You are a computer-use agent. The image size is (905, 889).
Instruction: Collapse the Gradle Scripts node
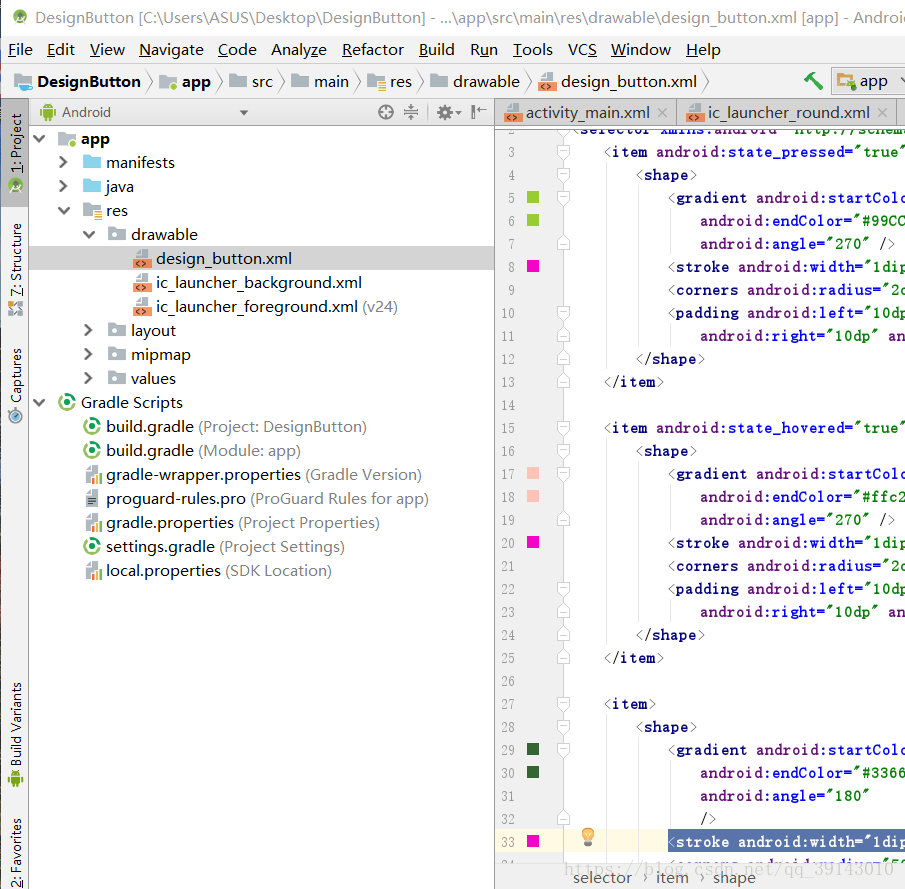(40, 402)
